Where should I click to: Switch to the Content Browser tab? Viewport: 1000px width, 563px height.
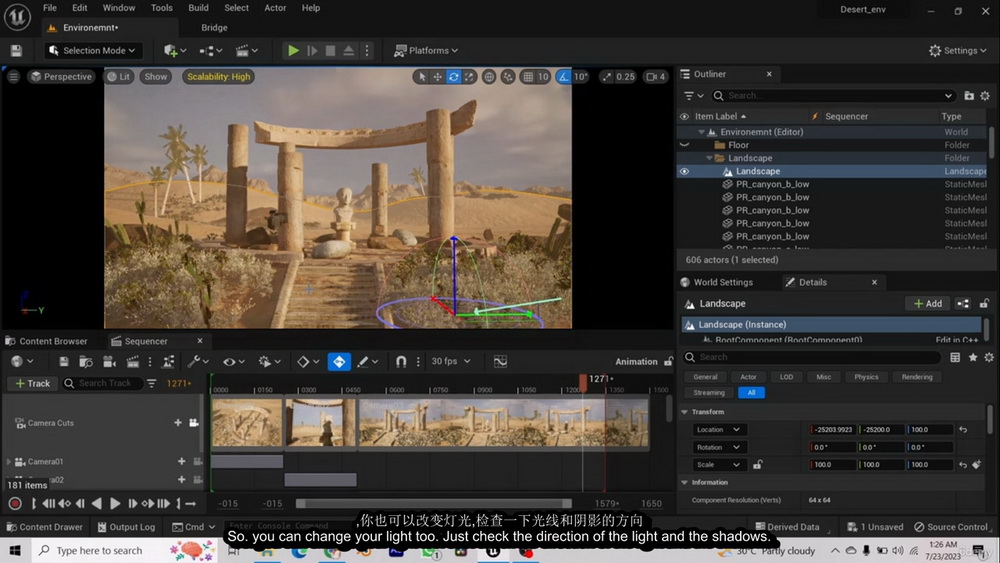pos(47,341)
